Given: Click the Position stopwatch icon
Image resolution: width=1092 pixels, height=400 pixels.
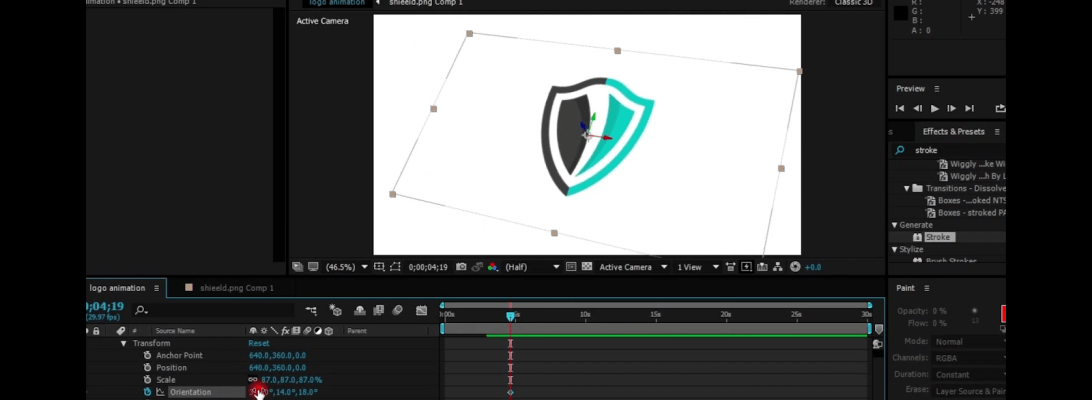Looking at the screenshot, I should tap(147, 367).
